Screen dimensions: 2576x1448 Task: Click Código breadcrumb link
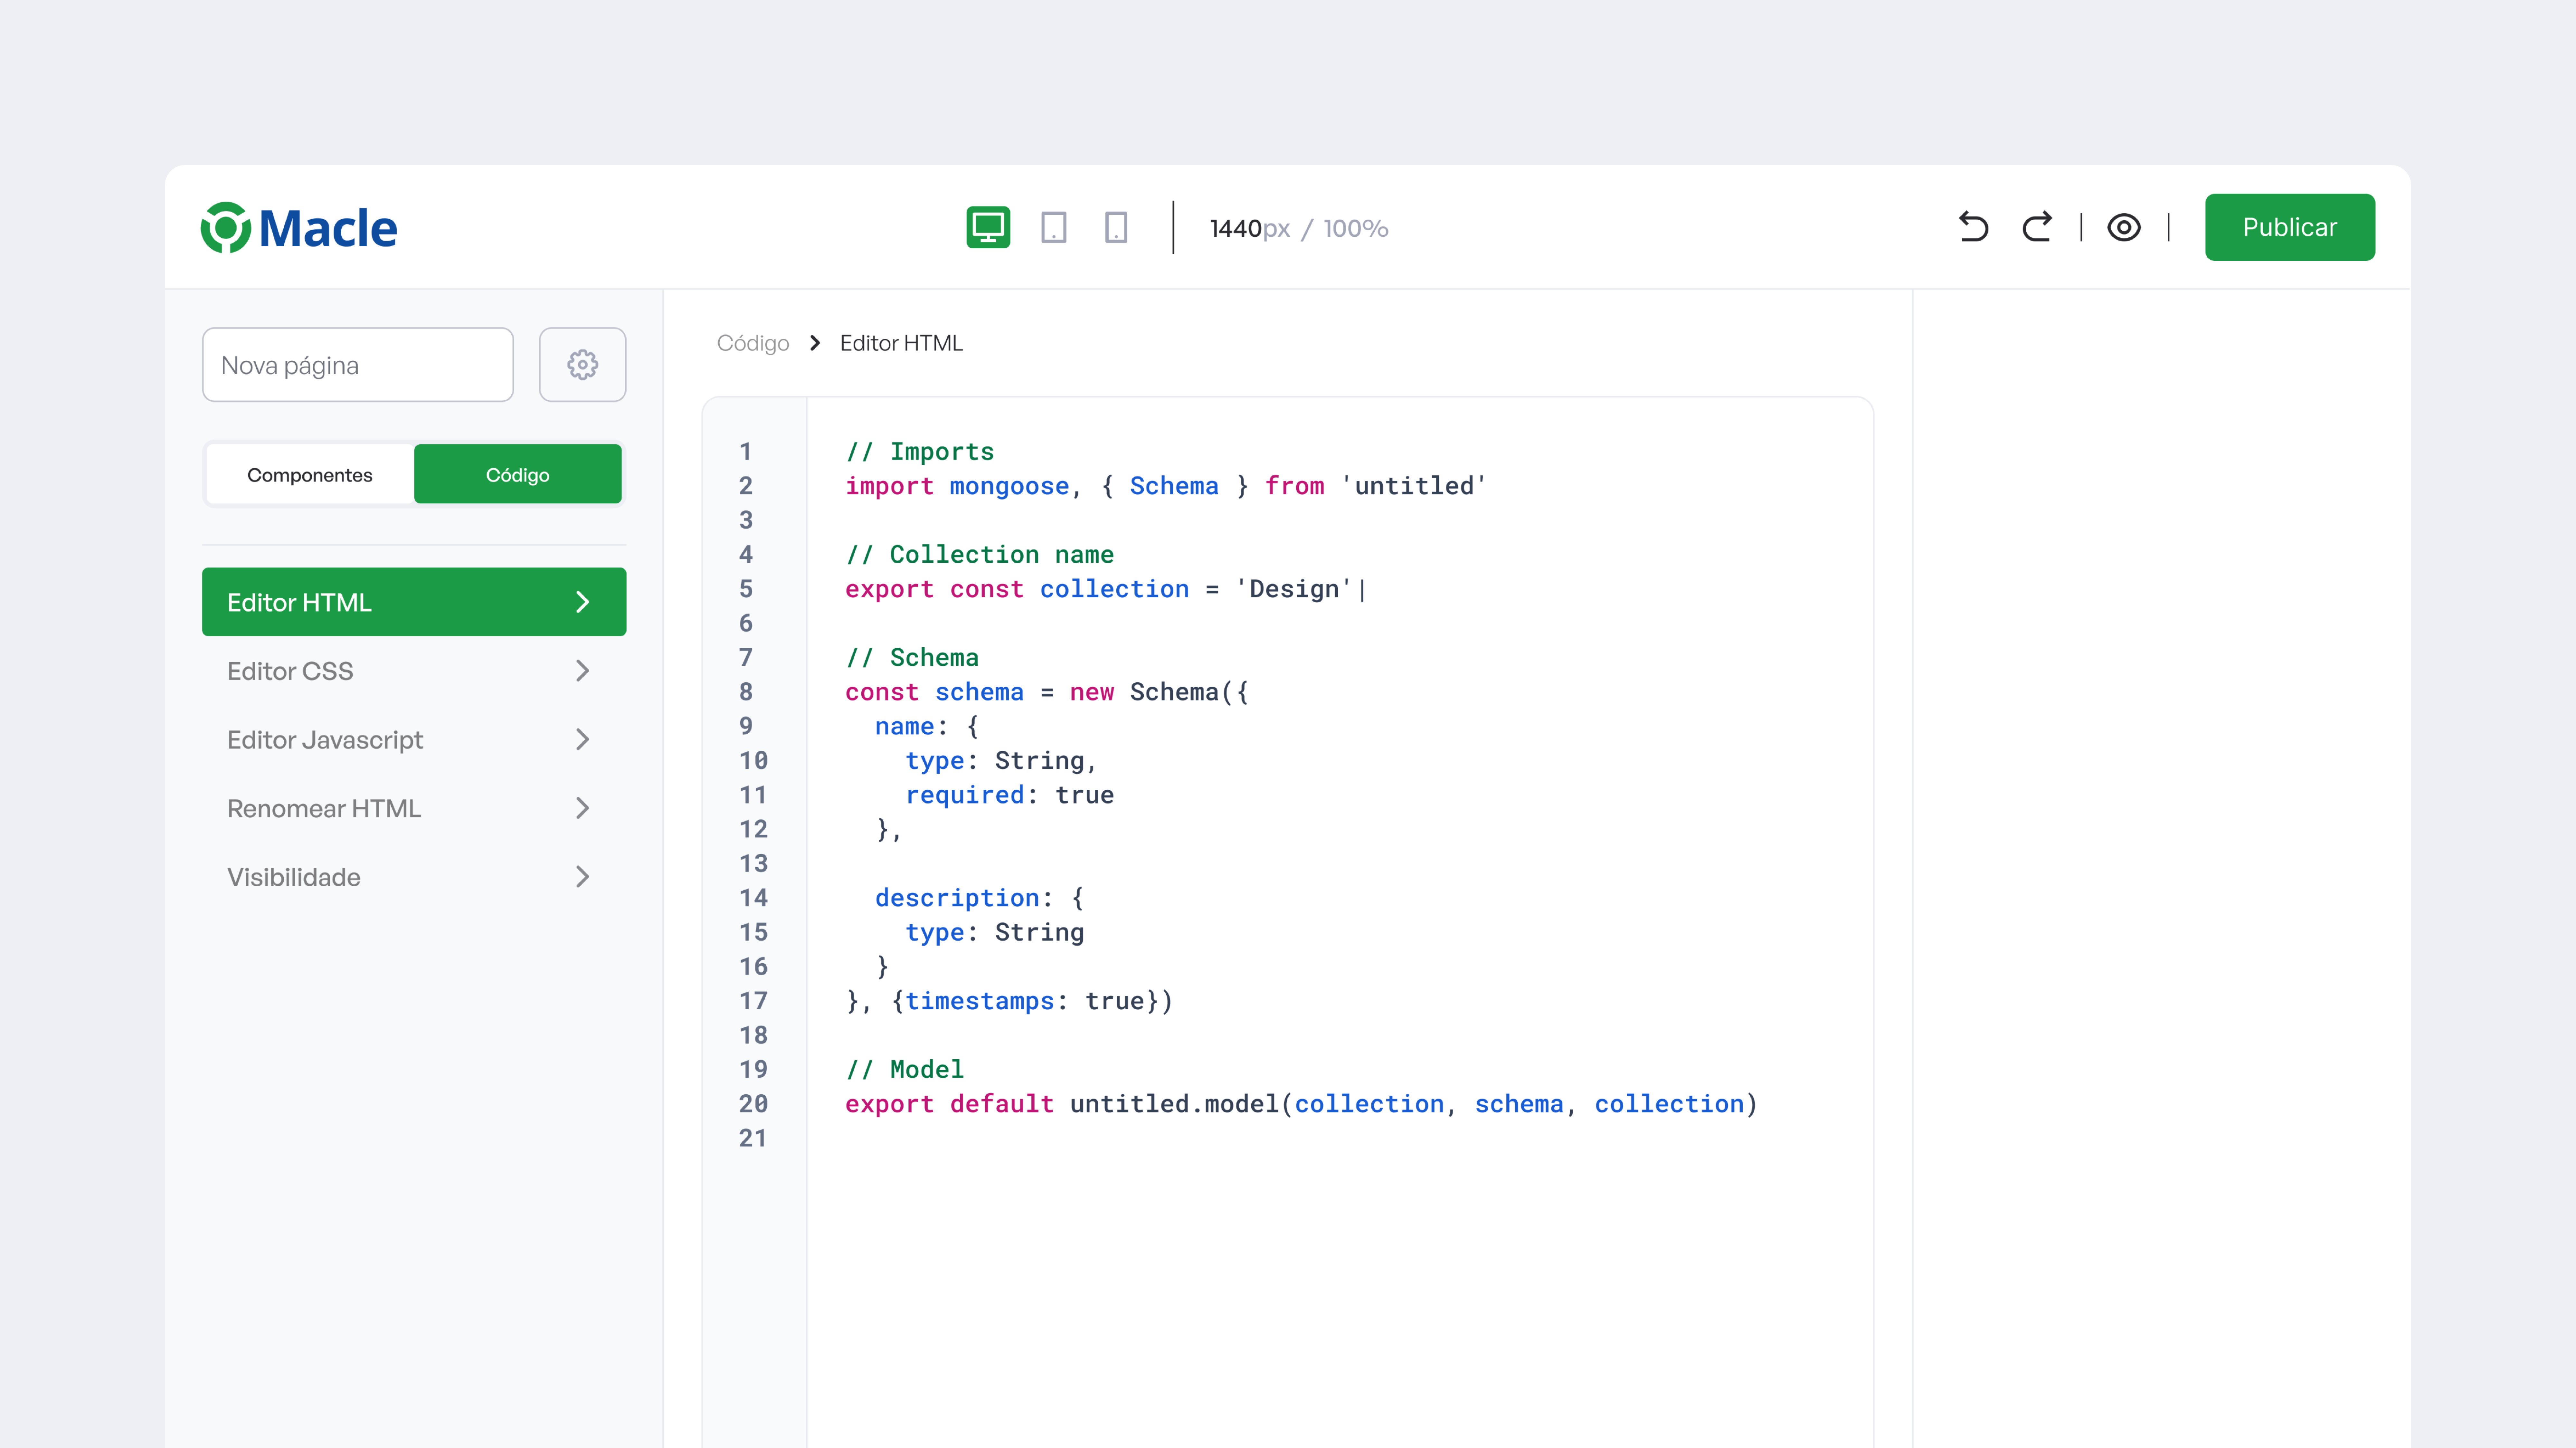[753, 343]
